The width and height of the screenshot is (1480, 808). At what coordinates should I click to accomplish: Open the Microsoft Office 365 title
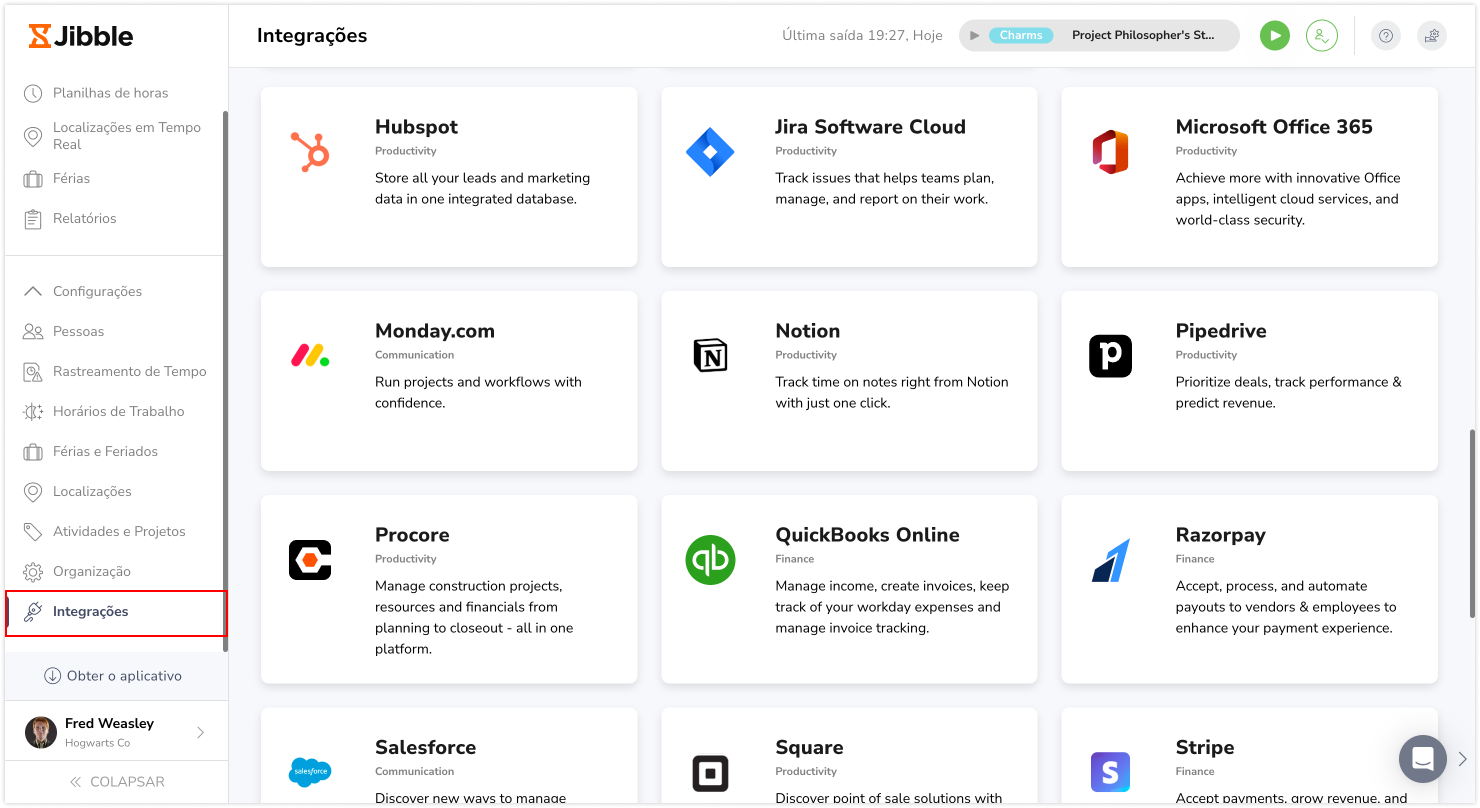coord(1274,127)
